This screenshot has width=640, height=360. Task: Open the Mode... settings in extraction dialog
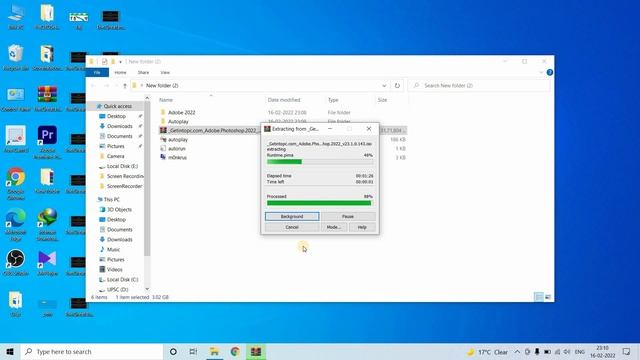tap(333, 227)
